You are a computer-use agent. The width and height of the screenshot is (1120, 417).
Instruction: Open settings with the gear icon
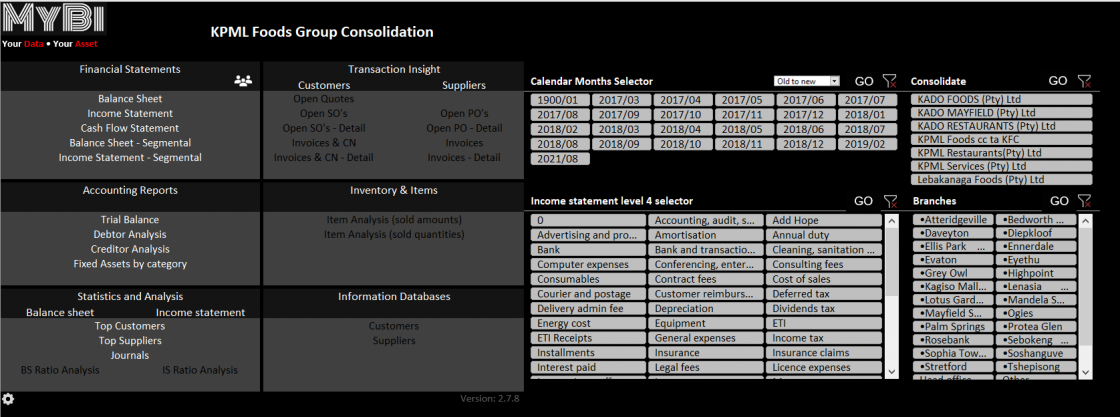9,399
